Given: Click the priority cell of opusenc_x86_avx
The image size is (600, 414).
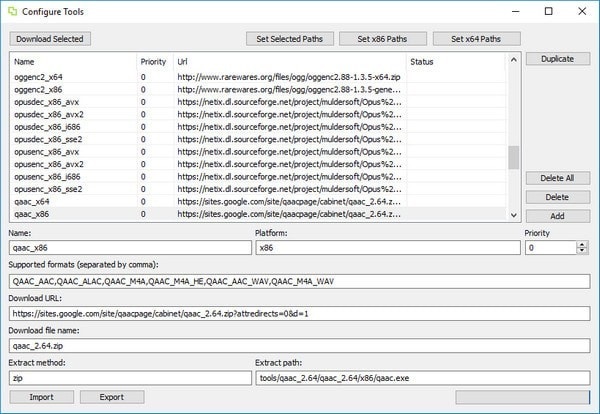Looking at the screenshot, I should [155, 152].
